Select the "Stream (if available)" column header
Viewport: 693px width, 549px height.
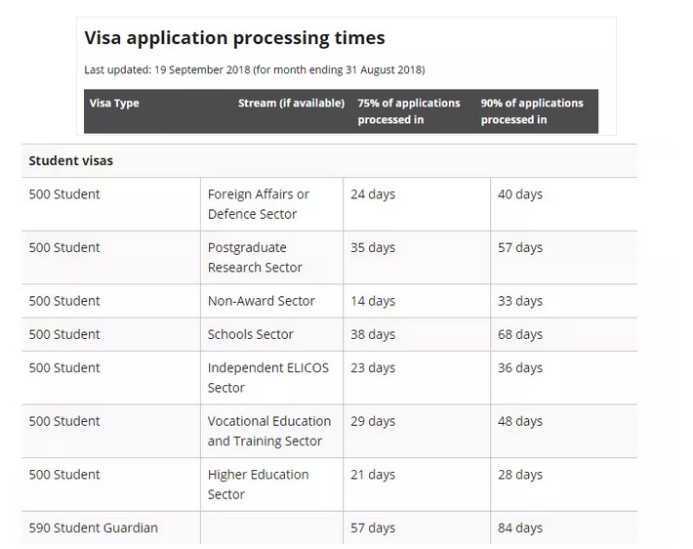[x=291, y=103]
